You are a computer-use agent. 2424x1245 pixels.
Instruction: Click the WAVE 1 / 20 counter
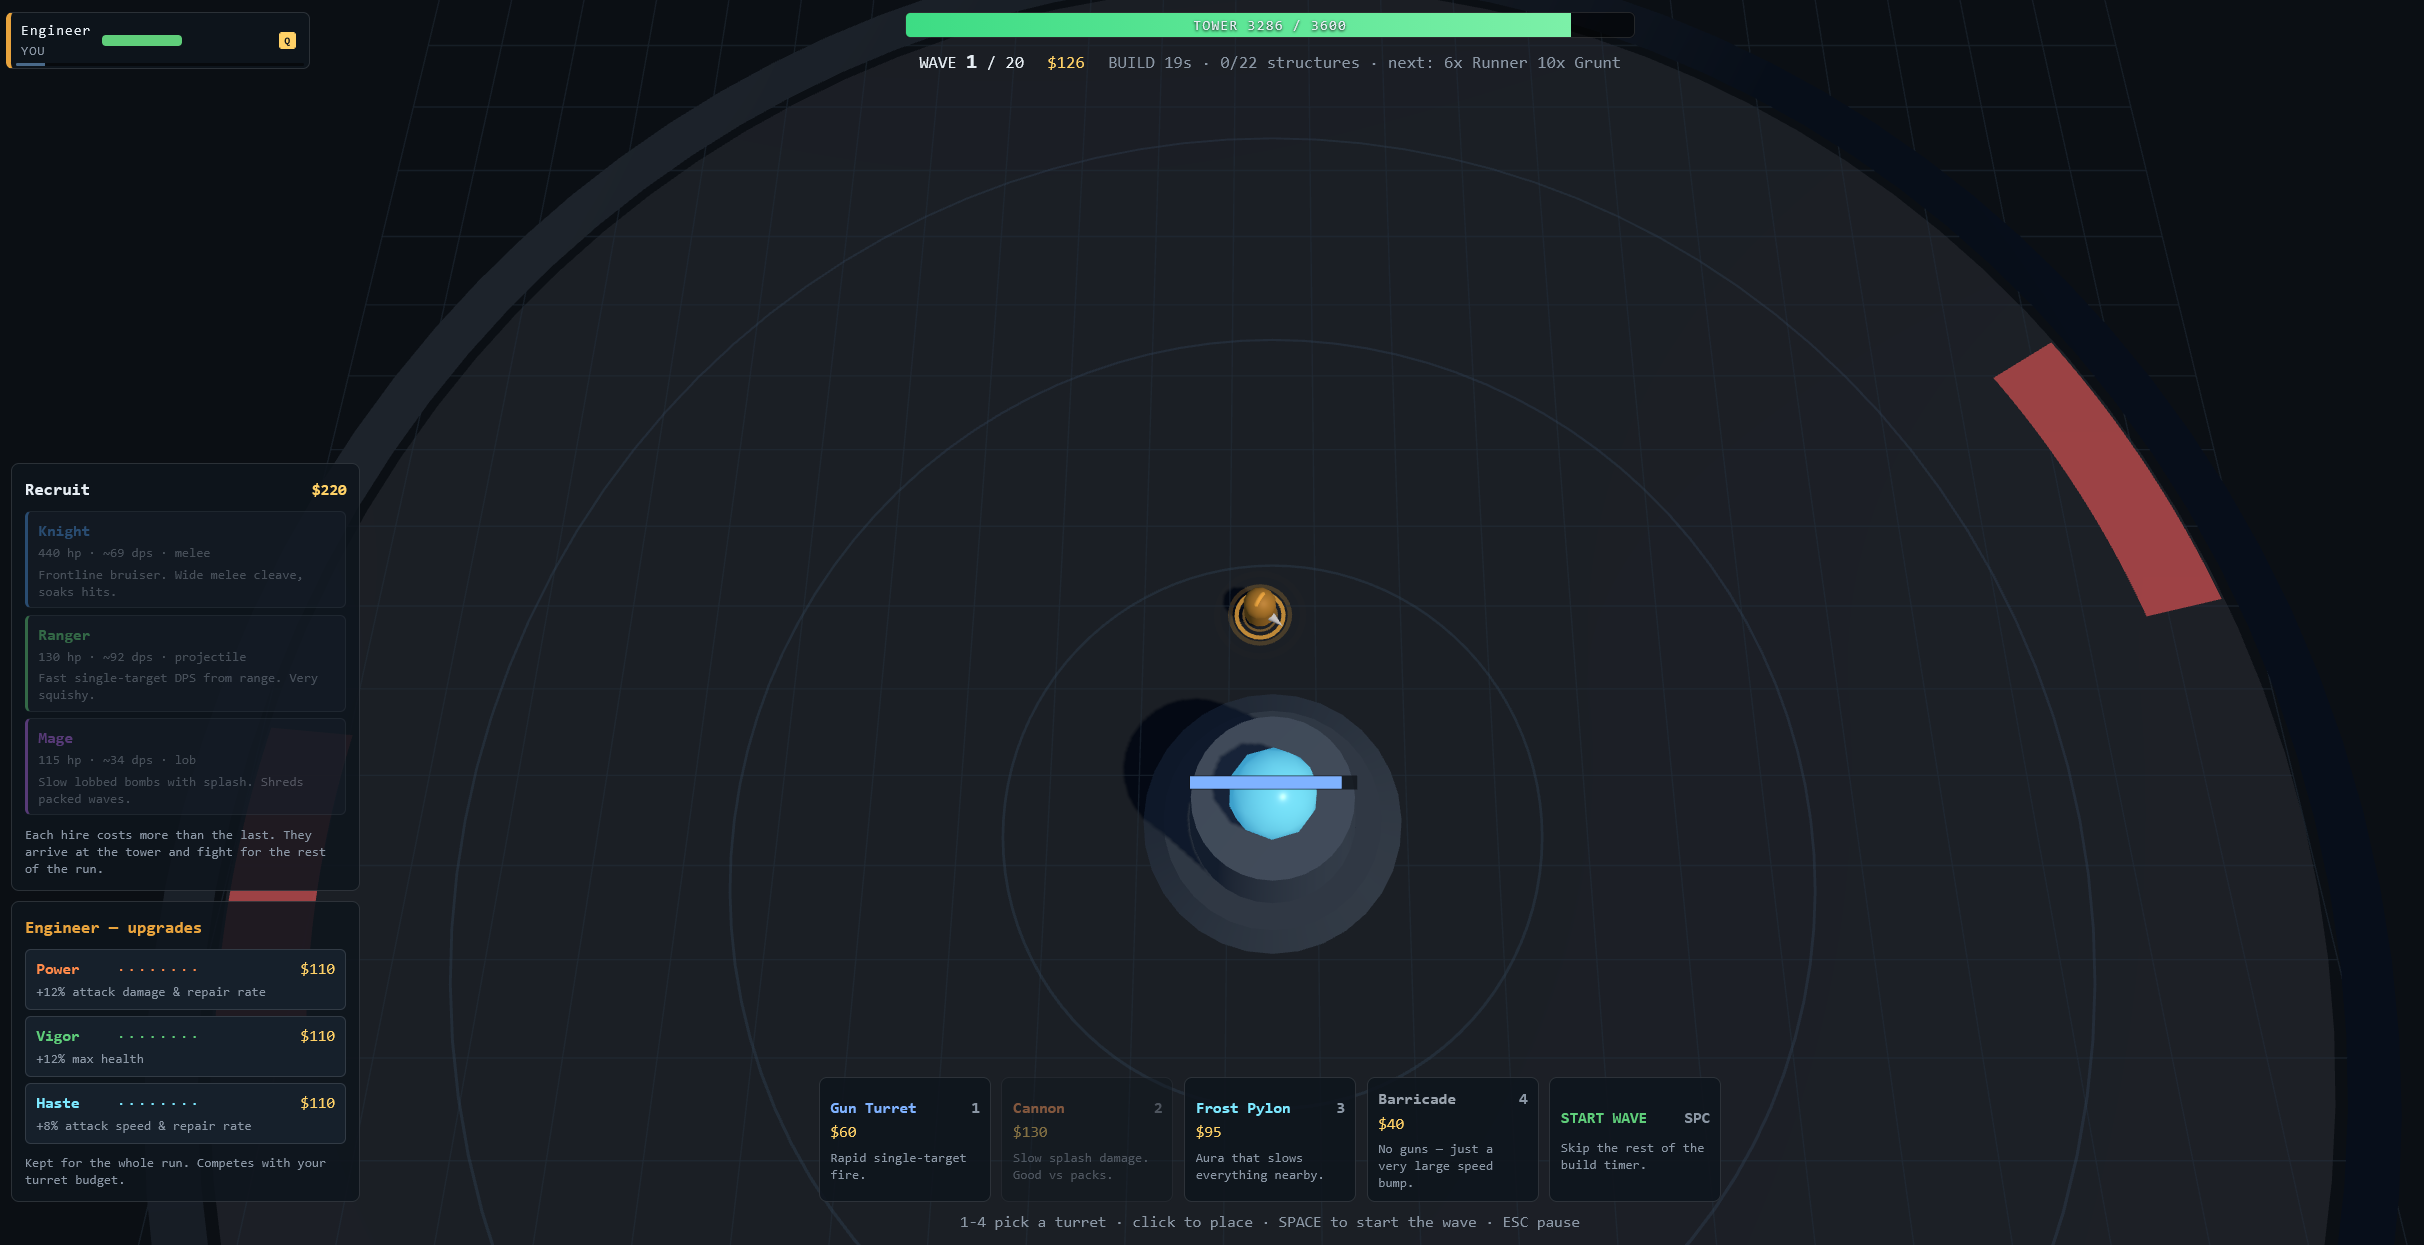pos(971,63)
